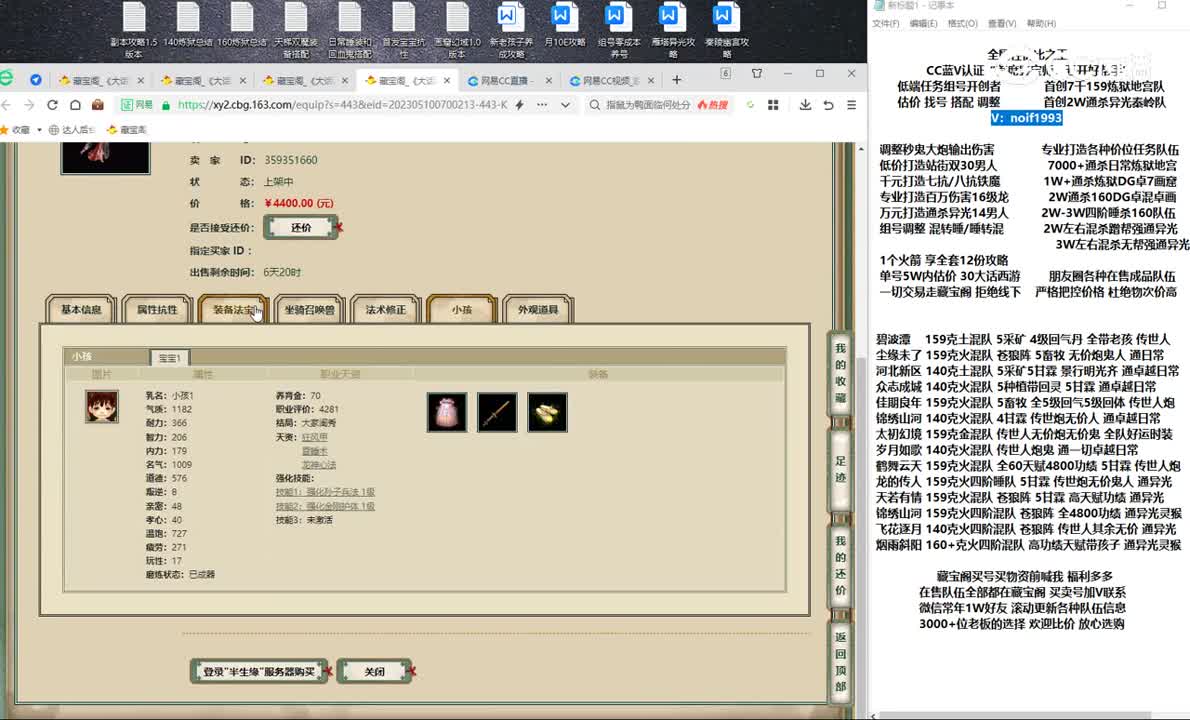Image resolution: width=1190 pixels, height=720 pixels.
Task: Click the character image thumbnail at top
Action: point(105,158)
